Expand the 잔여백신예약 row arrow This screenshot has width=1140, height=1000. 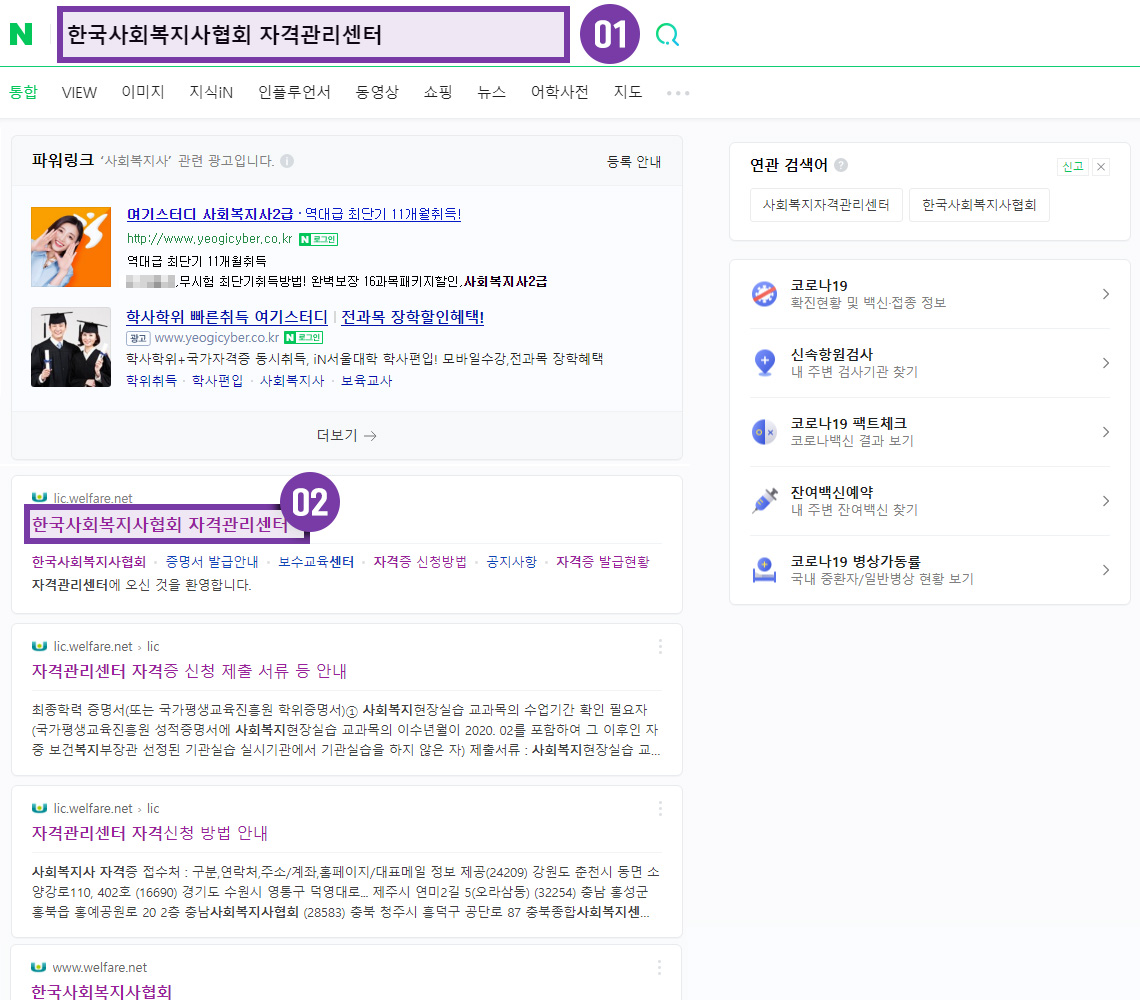pos(1105,501)
